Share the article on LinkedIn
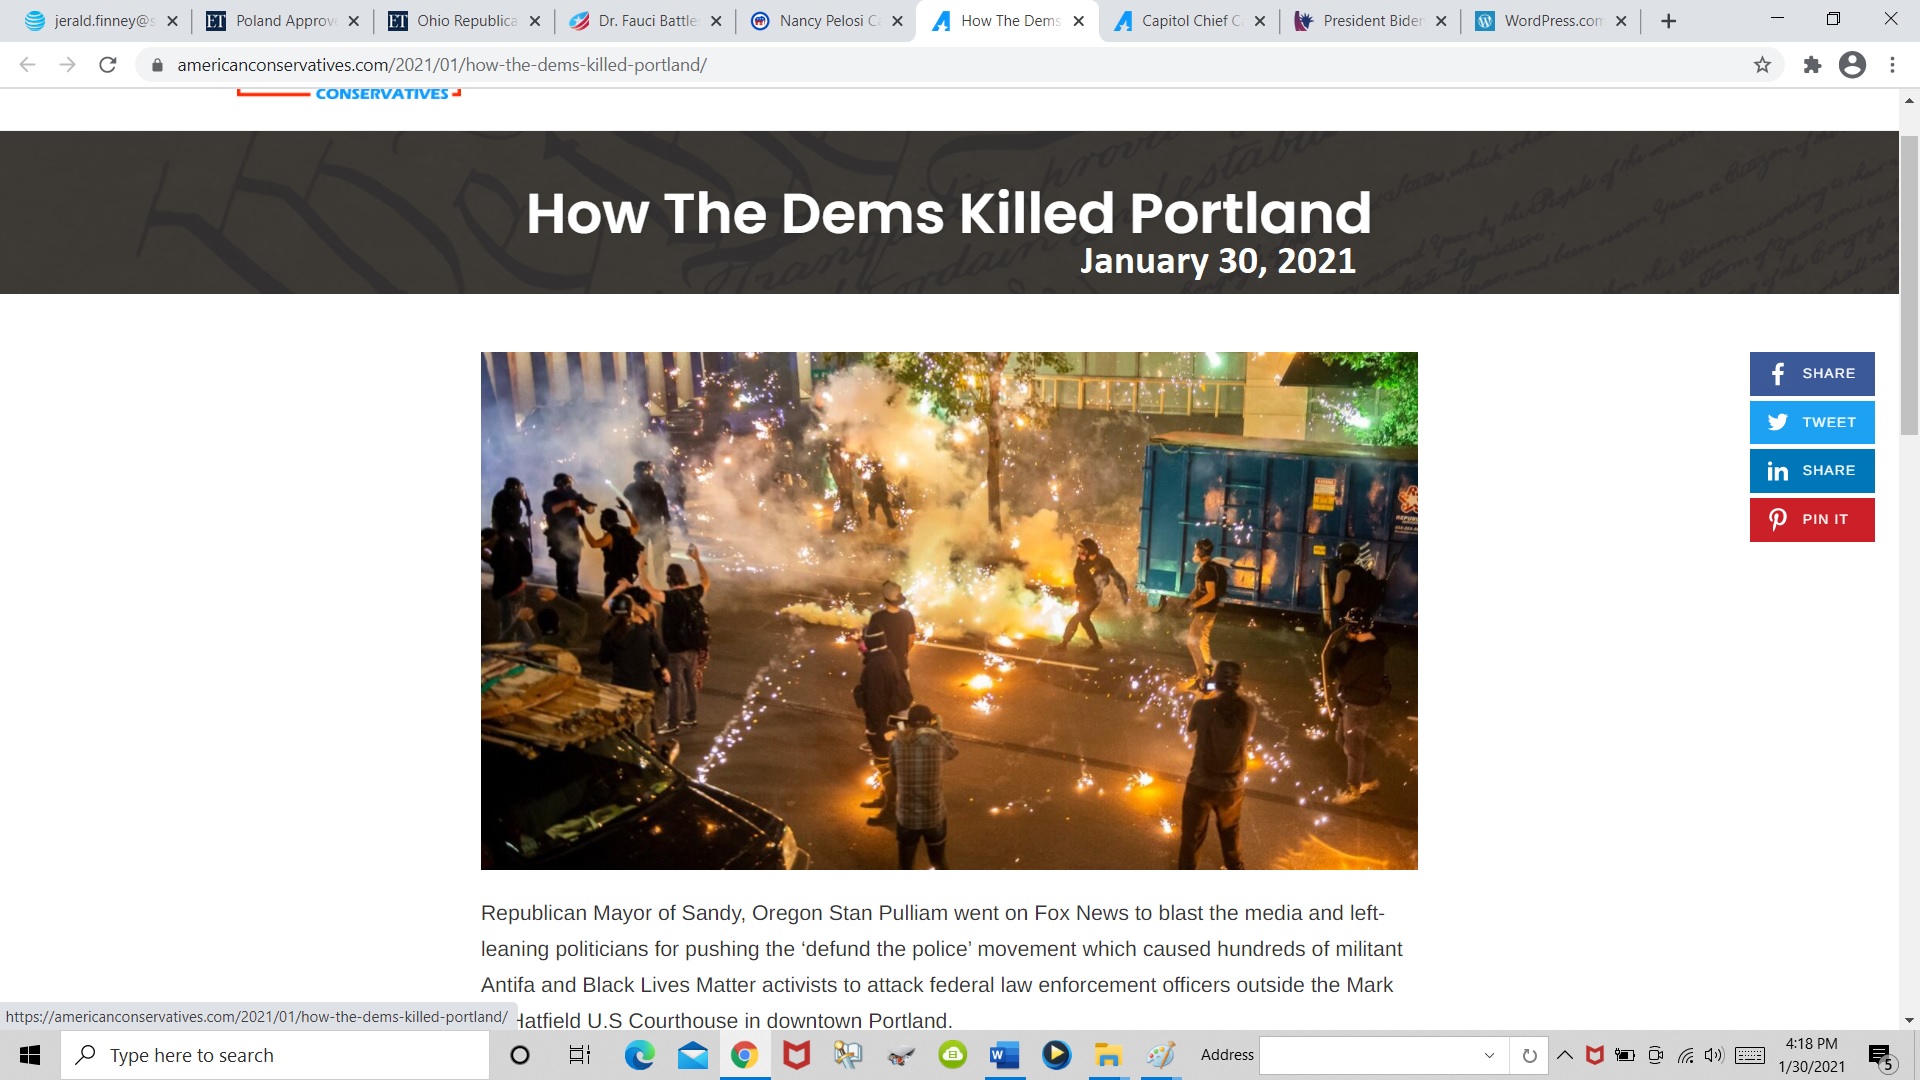This screenshot has height=1080, width=1920. [1811, 471]
